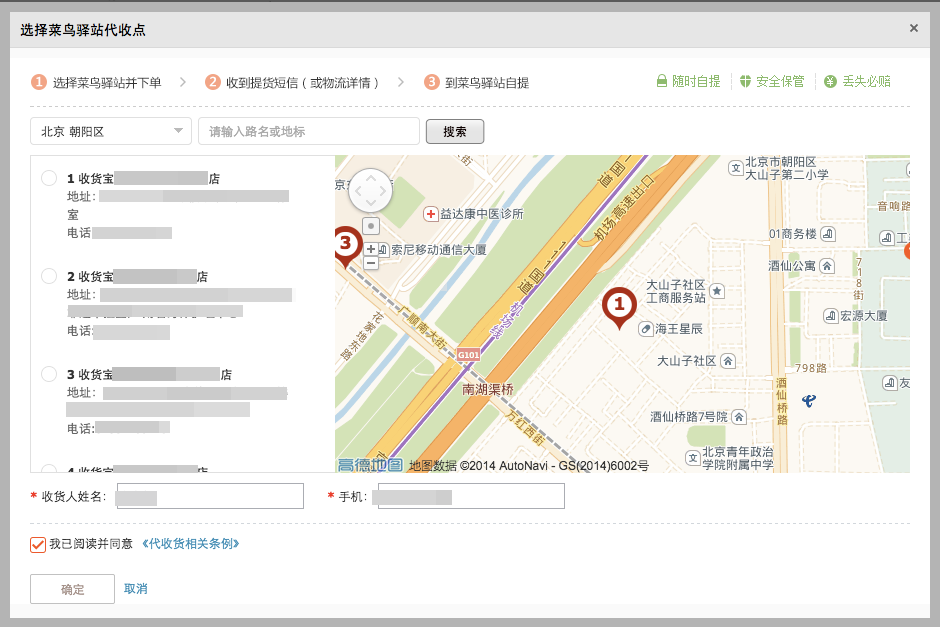Image resolution: width=940 pixels, height=627 pixels.
Task: Click map marker number 3
Action: click(x=346, y=243)
